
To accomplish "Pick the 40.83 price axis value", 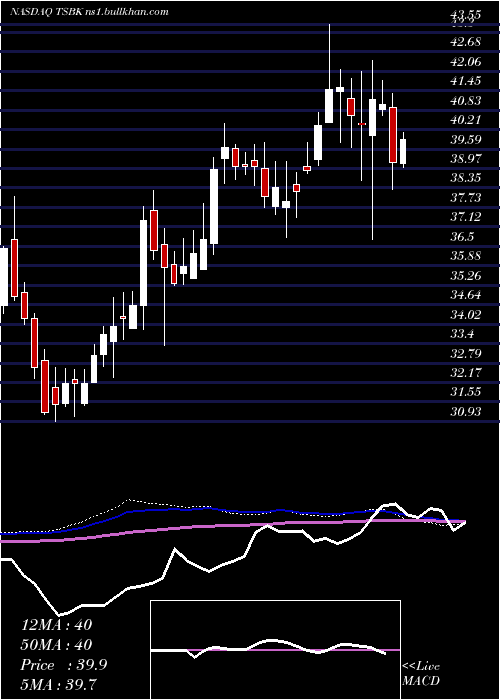I will click(x=465, y=100).
